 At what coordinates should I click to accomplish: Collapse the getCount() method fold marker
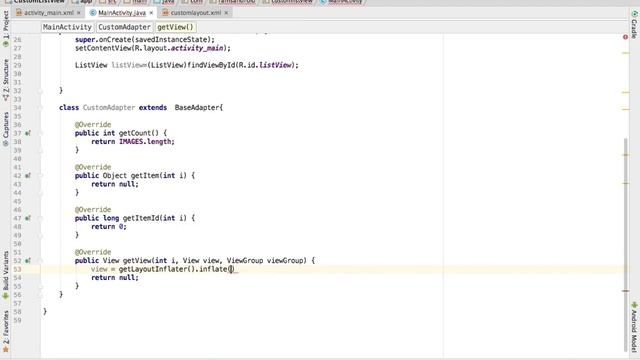point(40,133)
